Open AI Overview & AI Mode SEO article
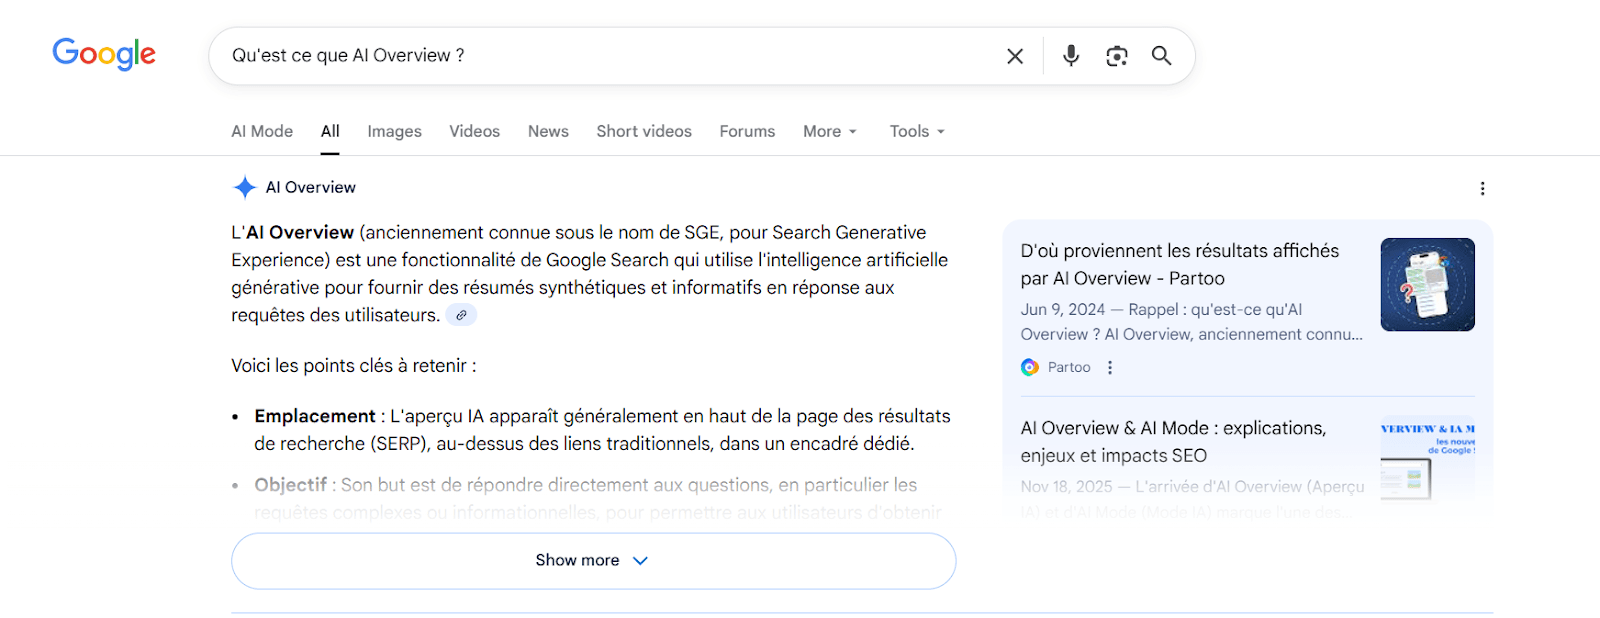 coord(1173,441)
